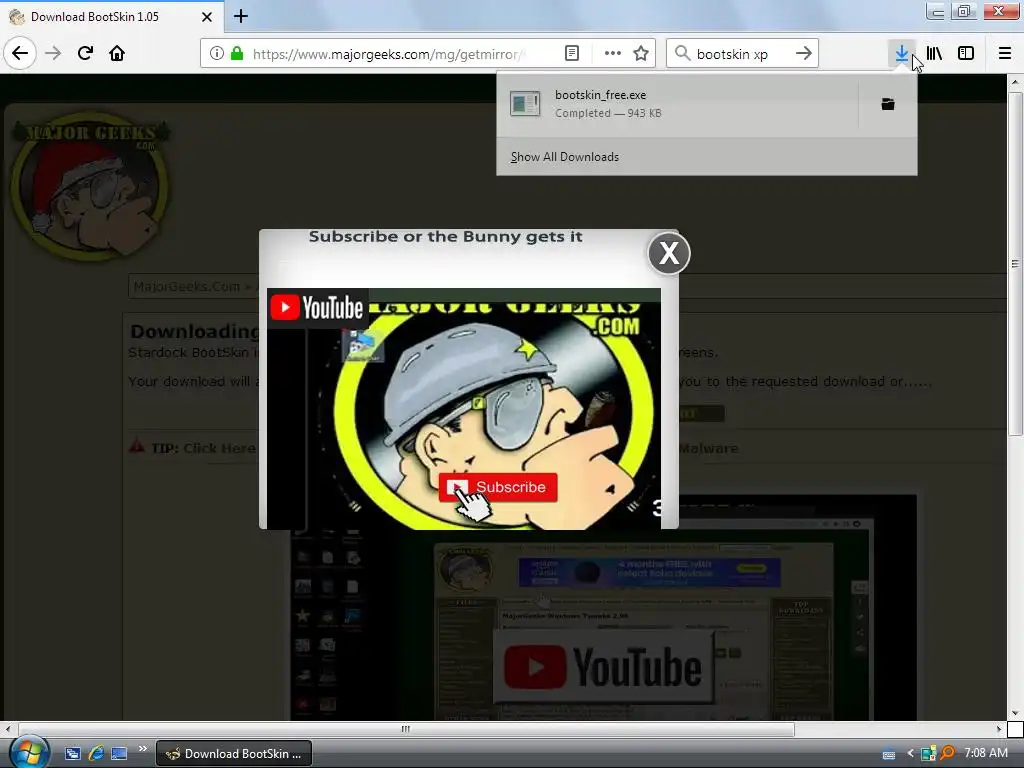
Task: Click the URL address field
Action: [x=389, y=54]
